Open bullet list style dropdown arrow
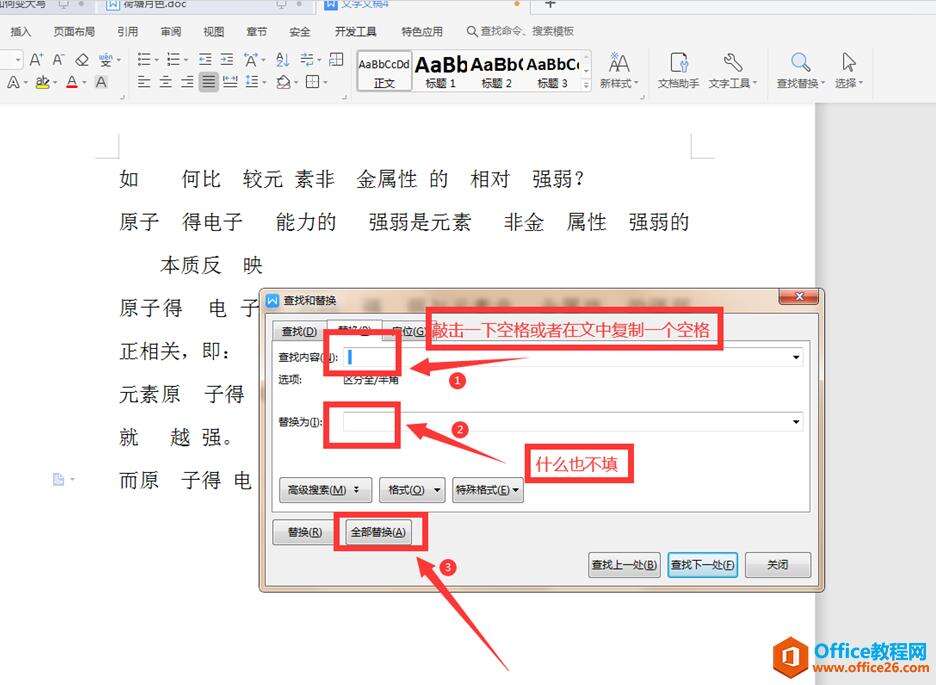 click(156, 60)
